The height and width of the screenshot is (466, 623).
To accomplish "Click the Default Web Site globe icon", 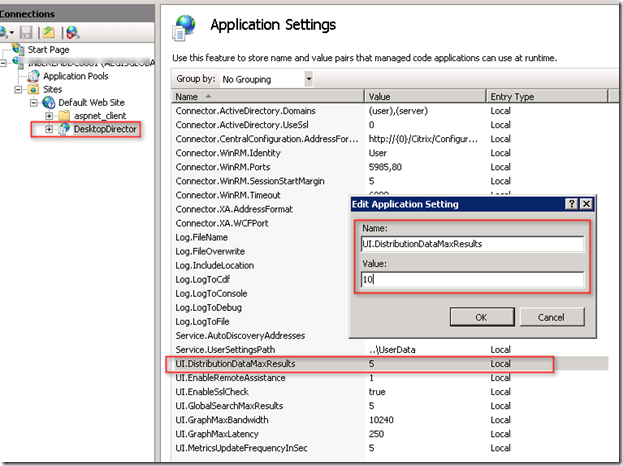I will [49, 103].
